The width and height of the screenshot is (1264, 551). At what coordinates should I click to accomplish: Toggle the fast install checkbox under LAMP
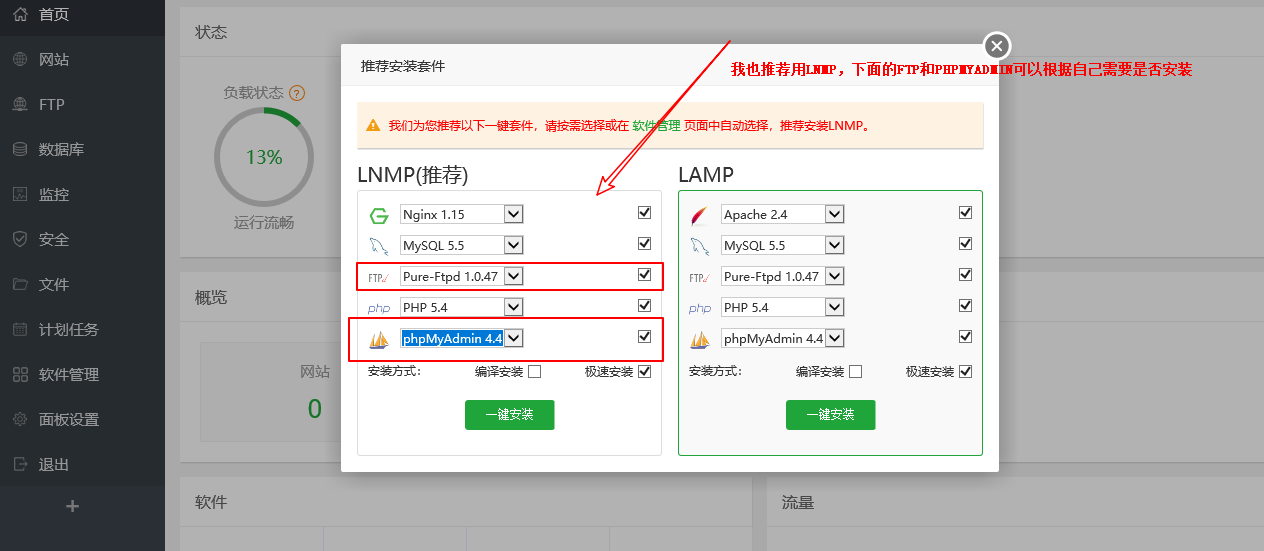[965, 372]
